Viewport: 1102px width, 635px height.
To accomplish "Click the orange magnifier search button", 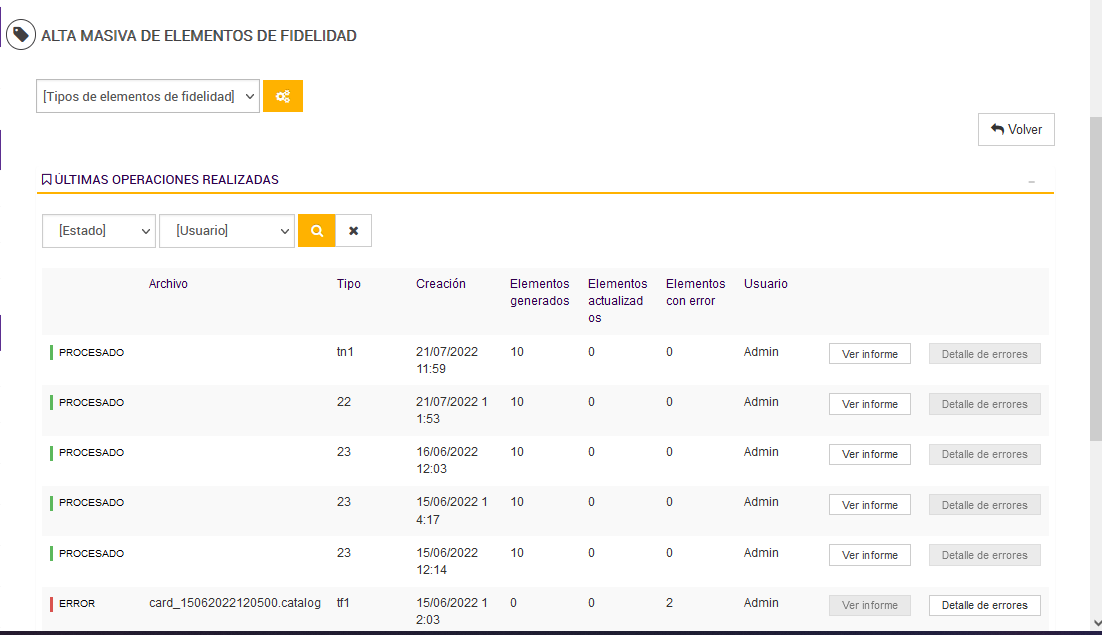I will pos(317,230).
